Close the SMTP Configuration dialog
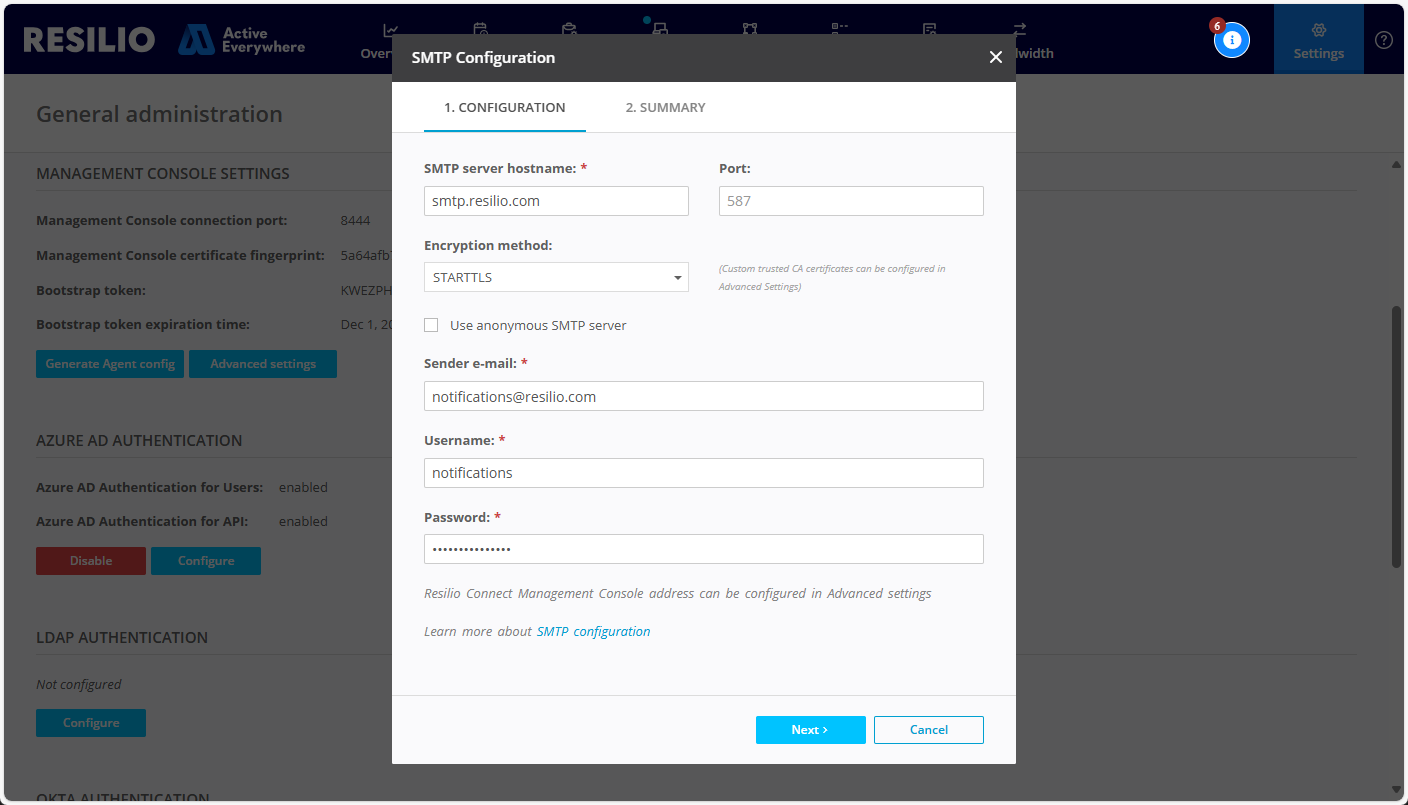This screenshot has height=805, width=1408. (995, 58)
